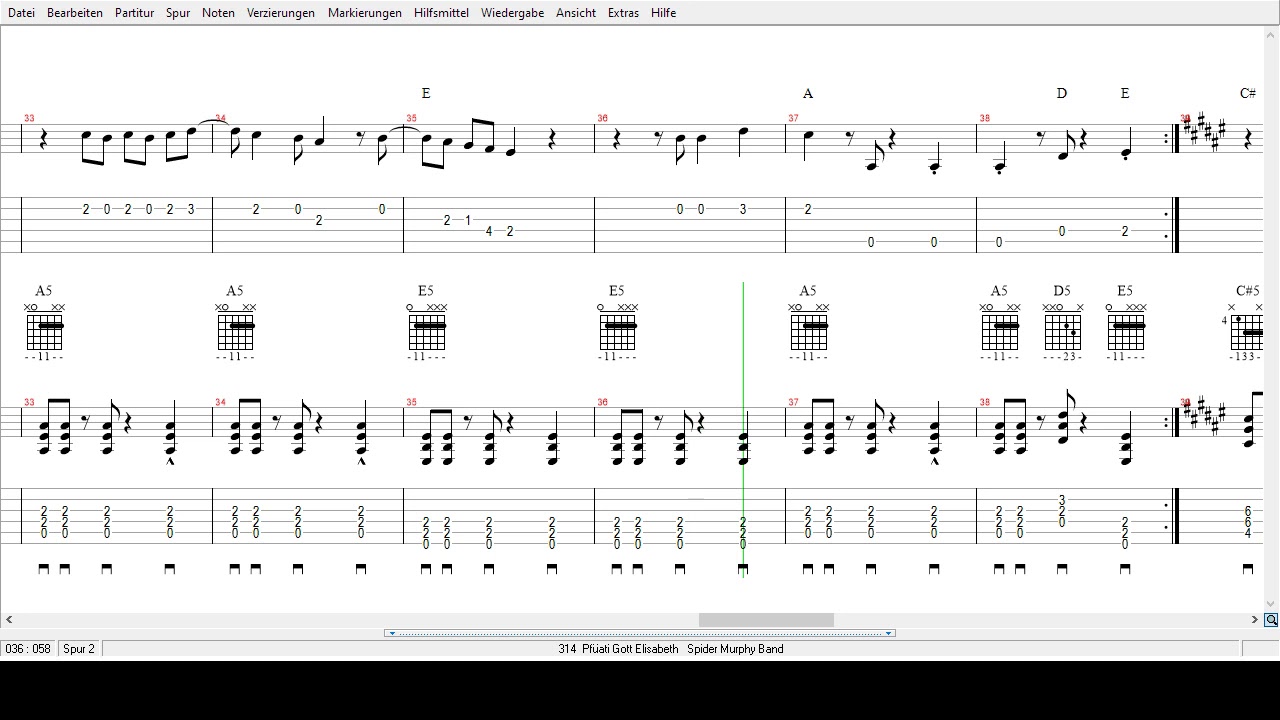Screen dimensions: 1280x720
Task: Click the zoom magnifier icon at bottom right
Action: tap(1271, 620)
